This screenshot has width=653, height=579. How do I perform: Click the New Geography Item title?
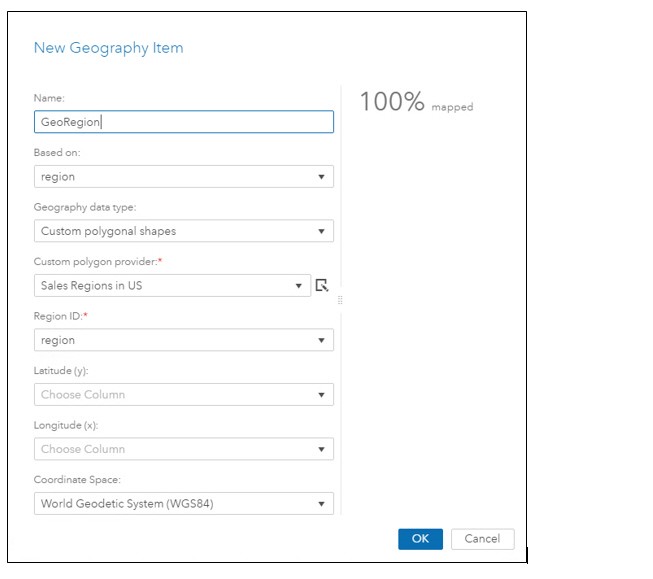[x=108, y=48]
